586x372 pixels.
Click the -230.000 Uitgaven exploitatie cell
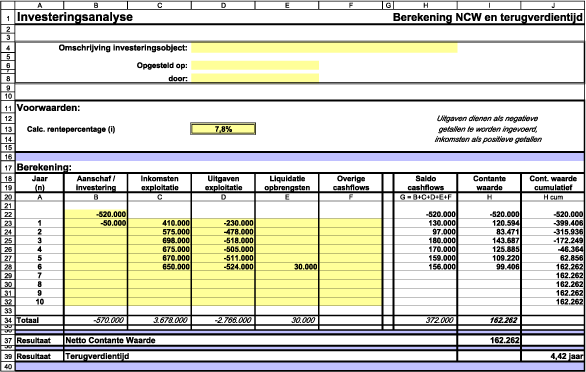[223, 223]
